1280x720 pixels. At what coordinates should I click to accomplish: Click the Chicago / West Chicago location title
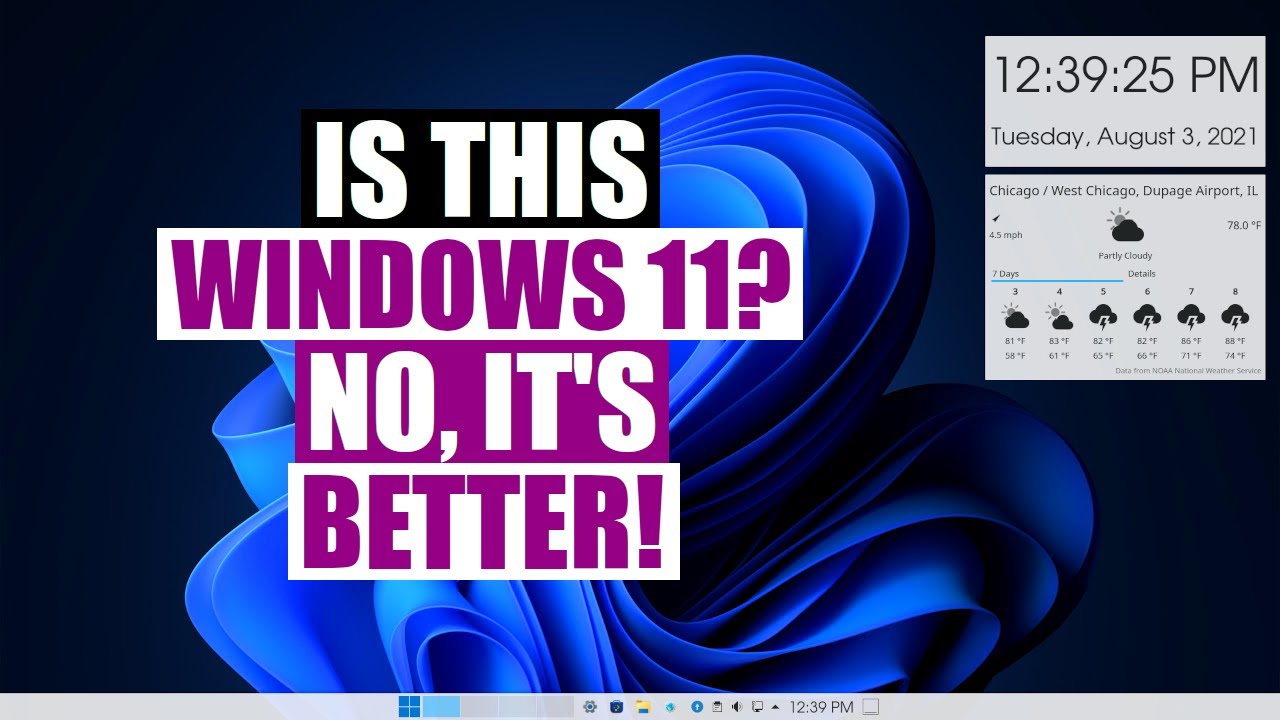click(x=1123, y=191)
